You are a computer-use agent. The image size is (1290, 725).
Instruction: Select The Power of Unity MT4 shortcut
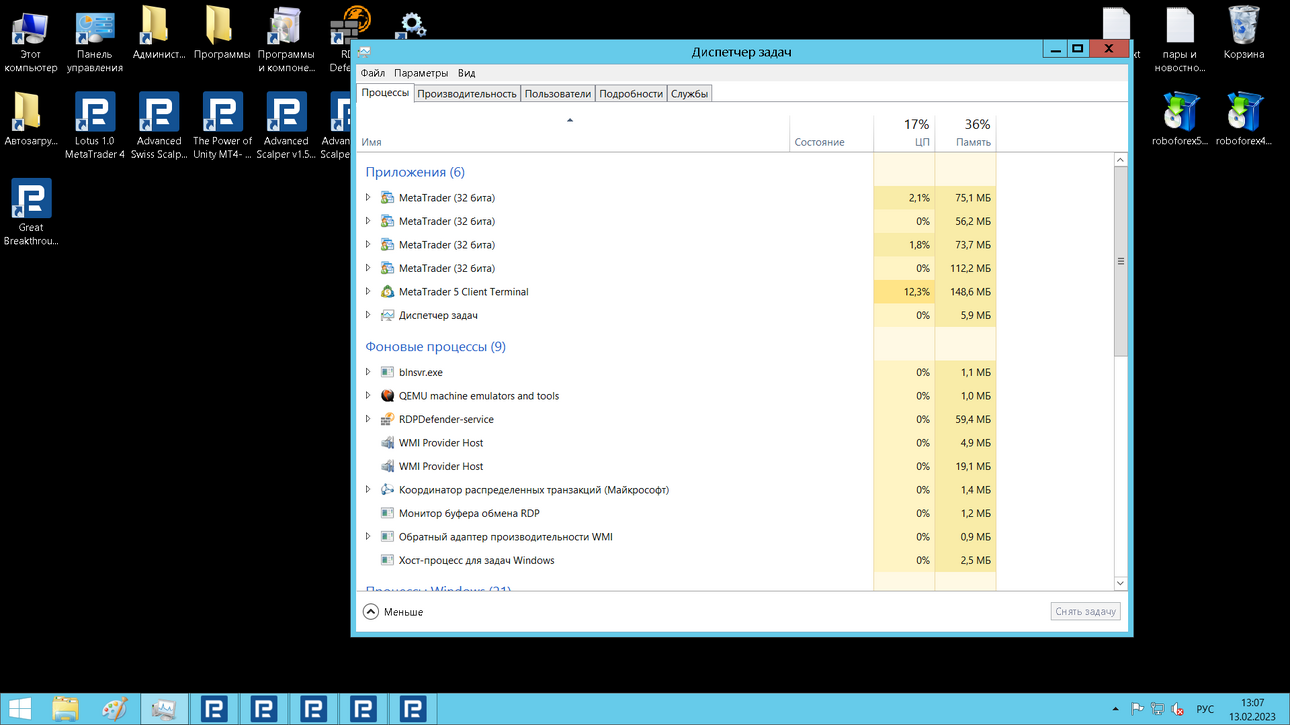tap(222, 126)
